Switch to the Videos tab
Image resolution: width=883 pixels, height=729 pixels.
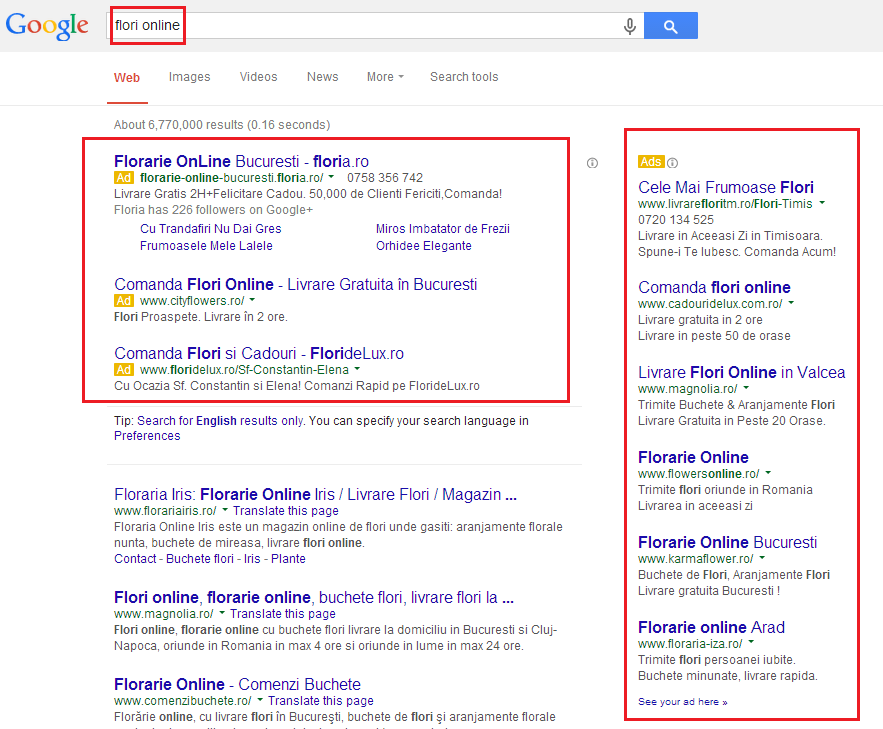point(258,77)
